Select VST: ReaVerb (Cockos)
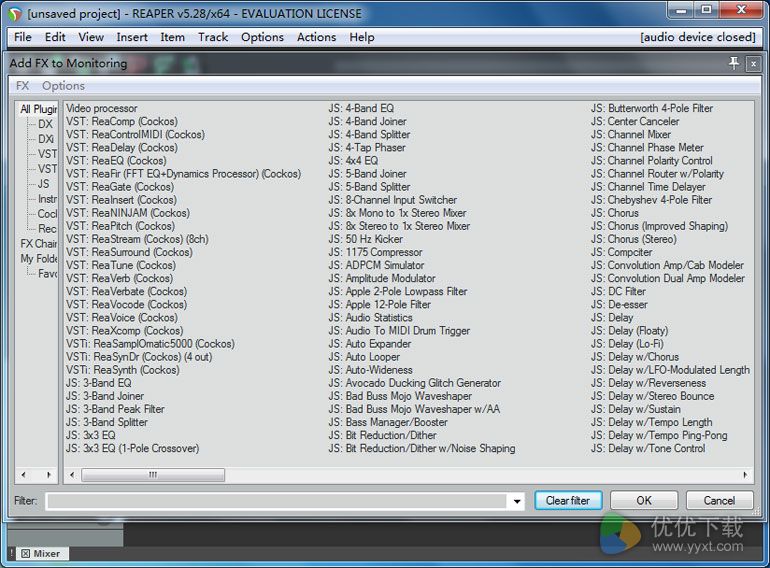This screenshot has height=568, width=770. [x=119, y=278]
